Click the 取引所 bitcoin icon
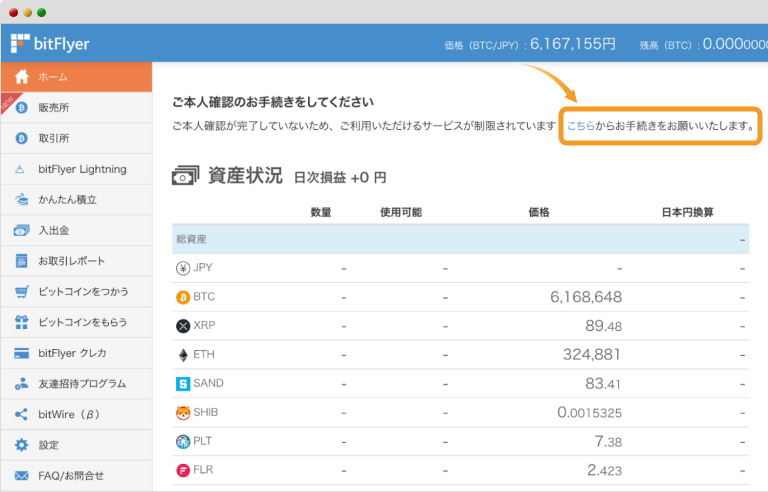Screen dimensions: 768x492 22,139
